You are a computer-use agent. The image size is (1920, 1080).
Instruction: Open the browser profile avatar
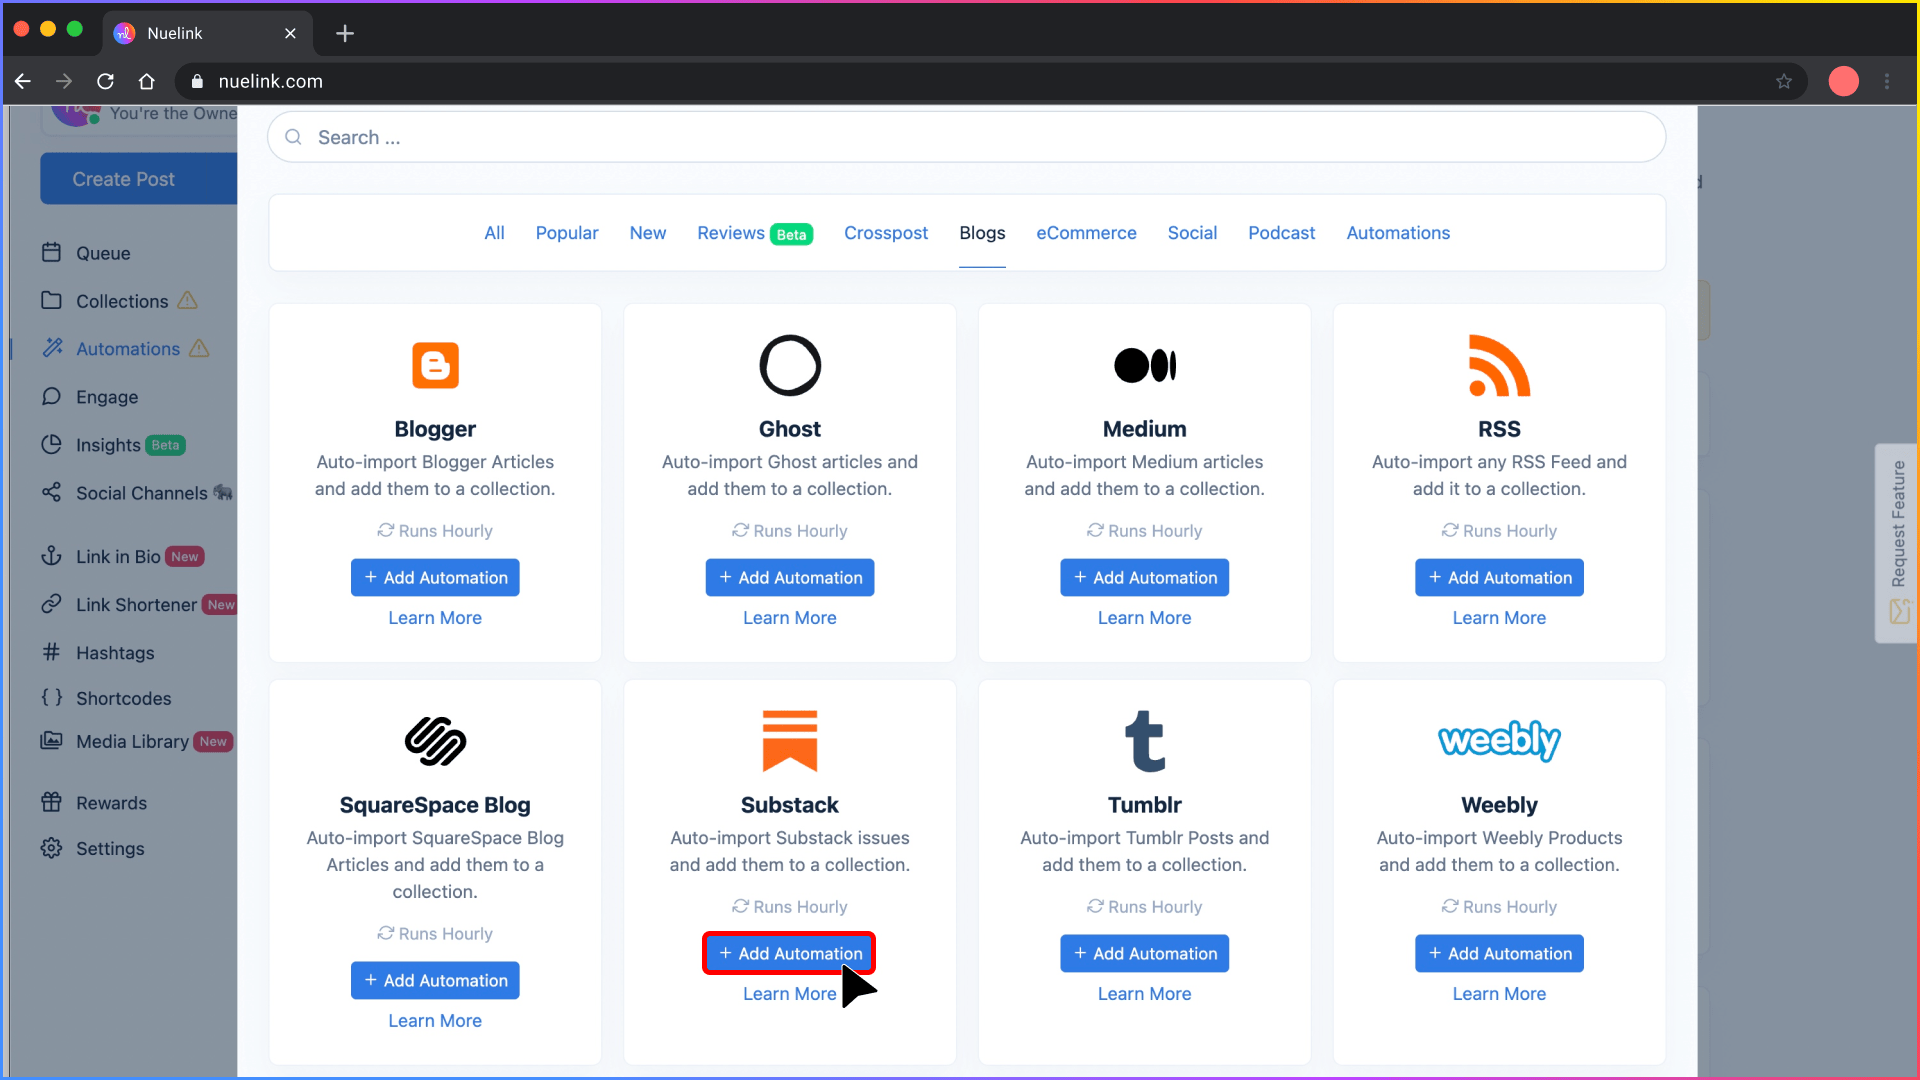(x=1844, y=81)
